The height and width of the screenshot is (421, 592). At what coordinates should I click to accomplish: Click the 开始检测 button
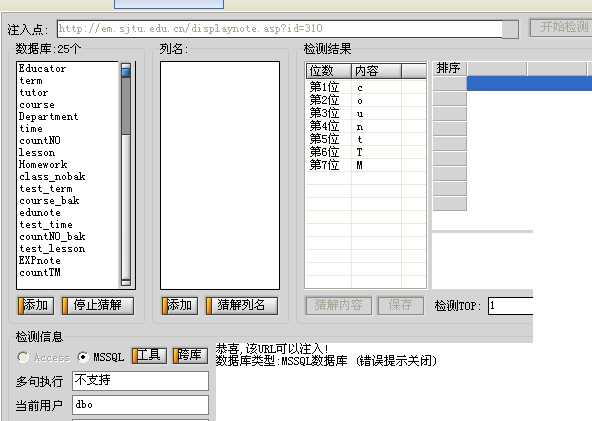pos(561,27)
